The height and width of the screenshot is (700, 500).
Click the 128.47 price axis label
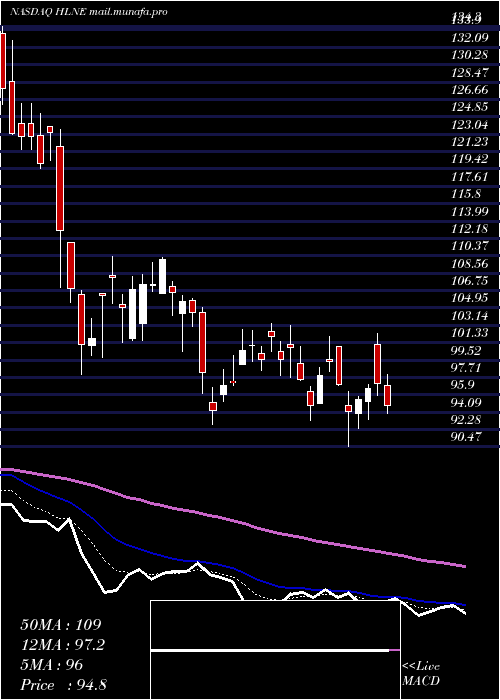click(x=470, y=73)
